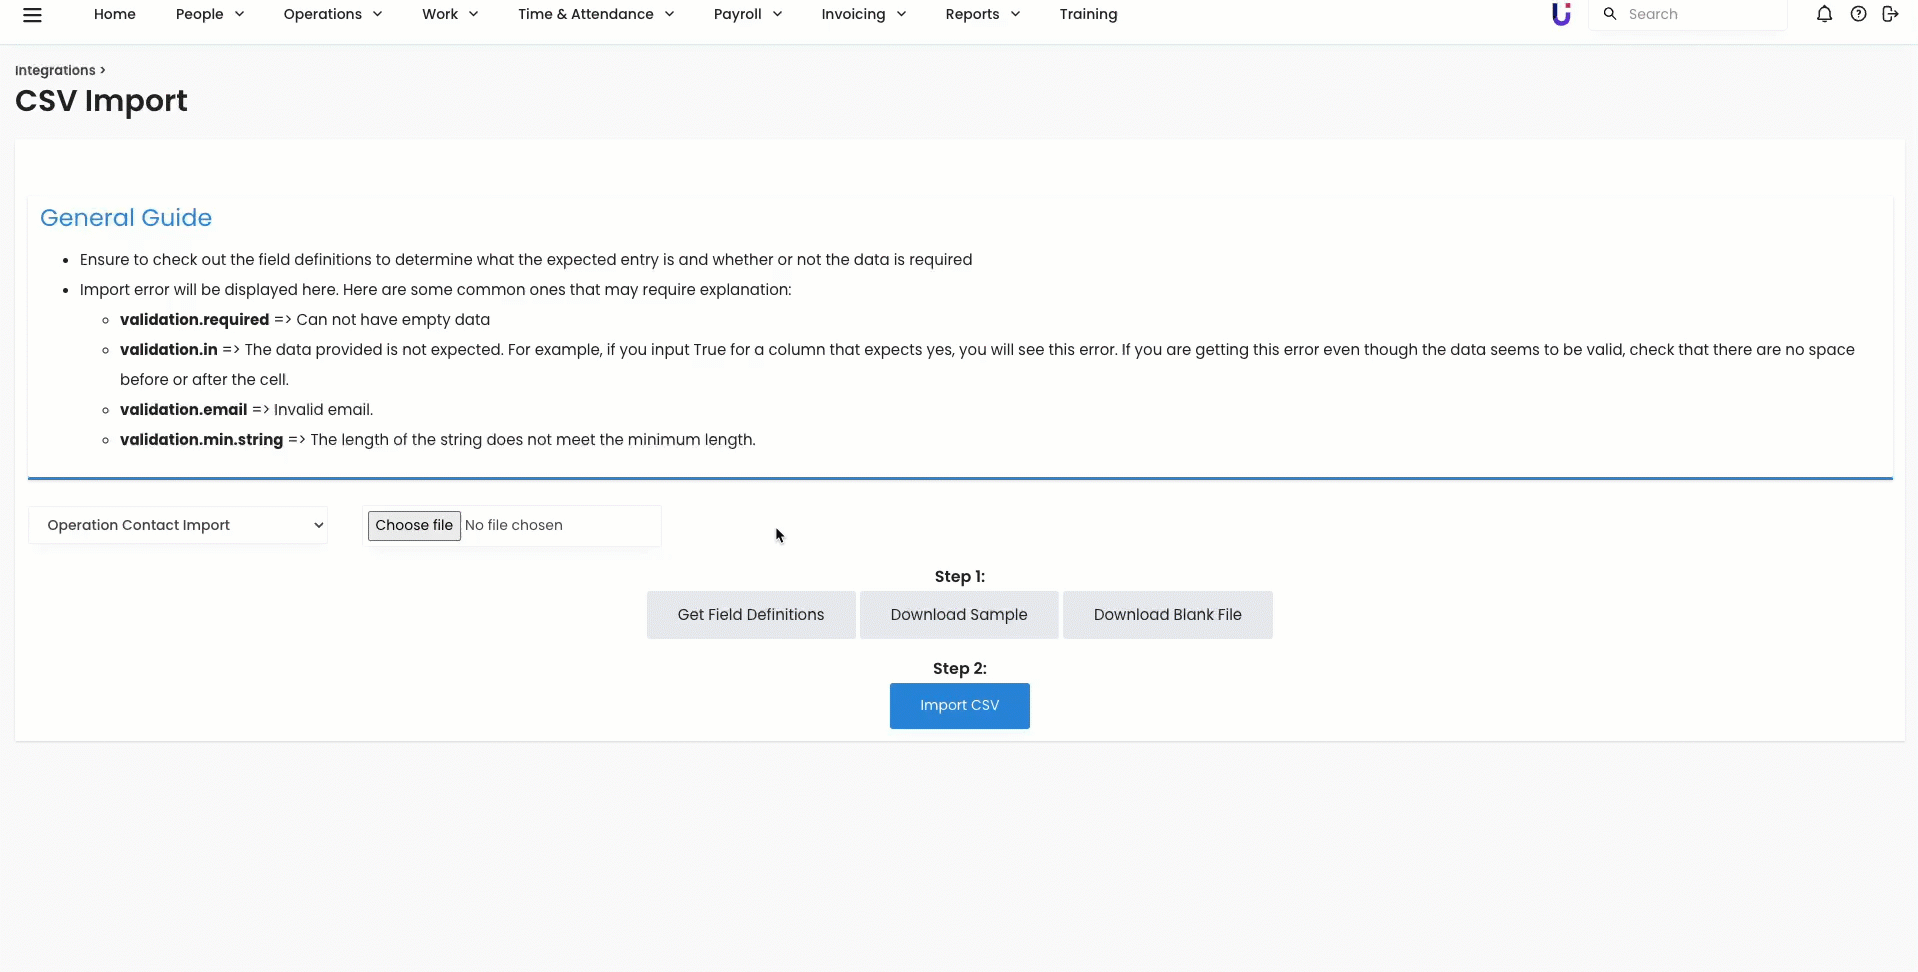Image resolution: width=1918 pixels, height=972 pixels.
Task: Click Get Field Definitions button
Action: (x=751, y=615)
